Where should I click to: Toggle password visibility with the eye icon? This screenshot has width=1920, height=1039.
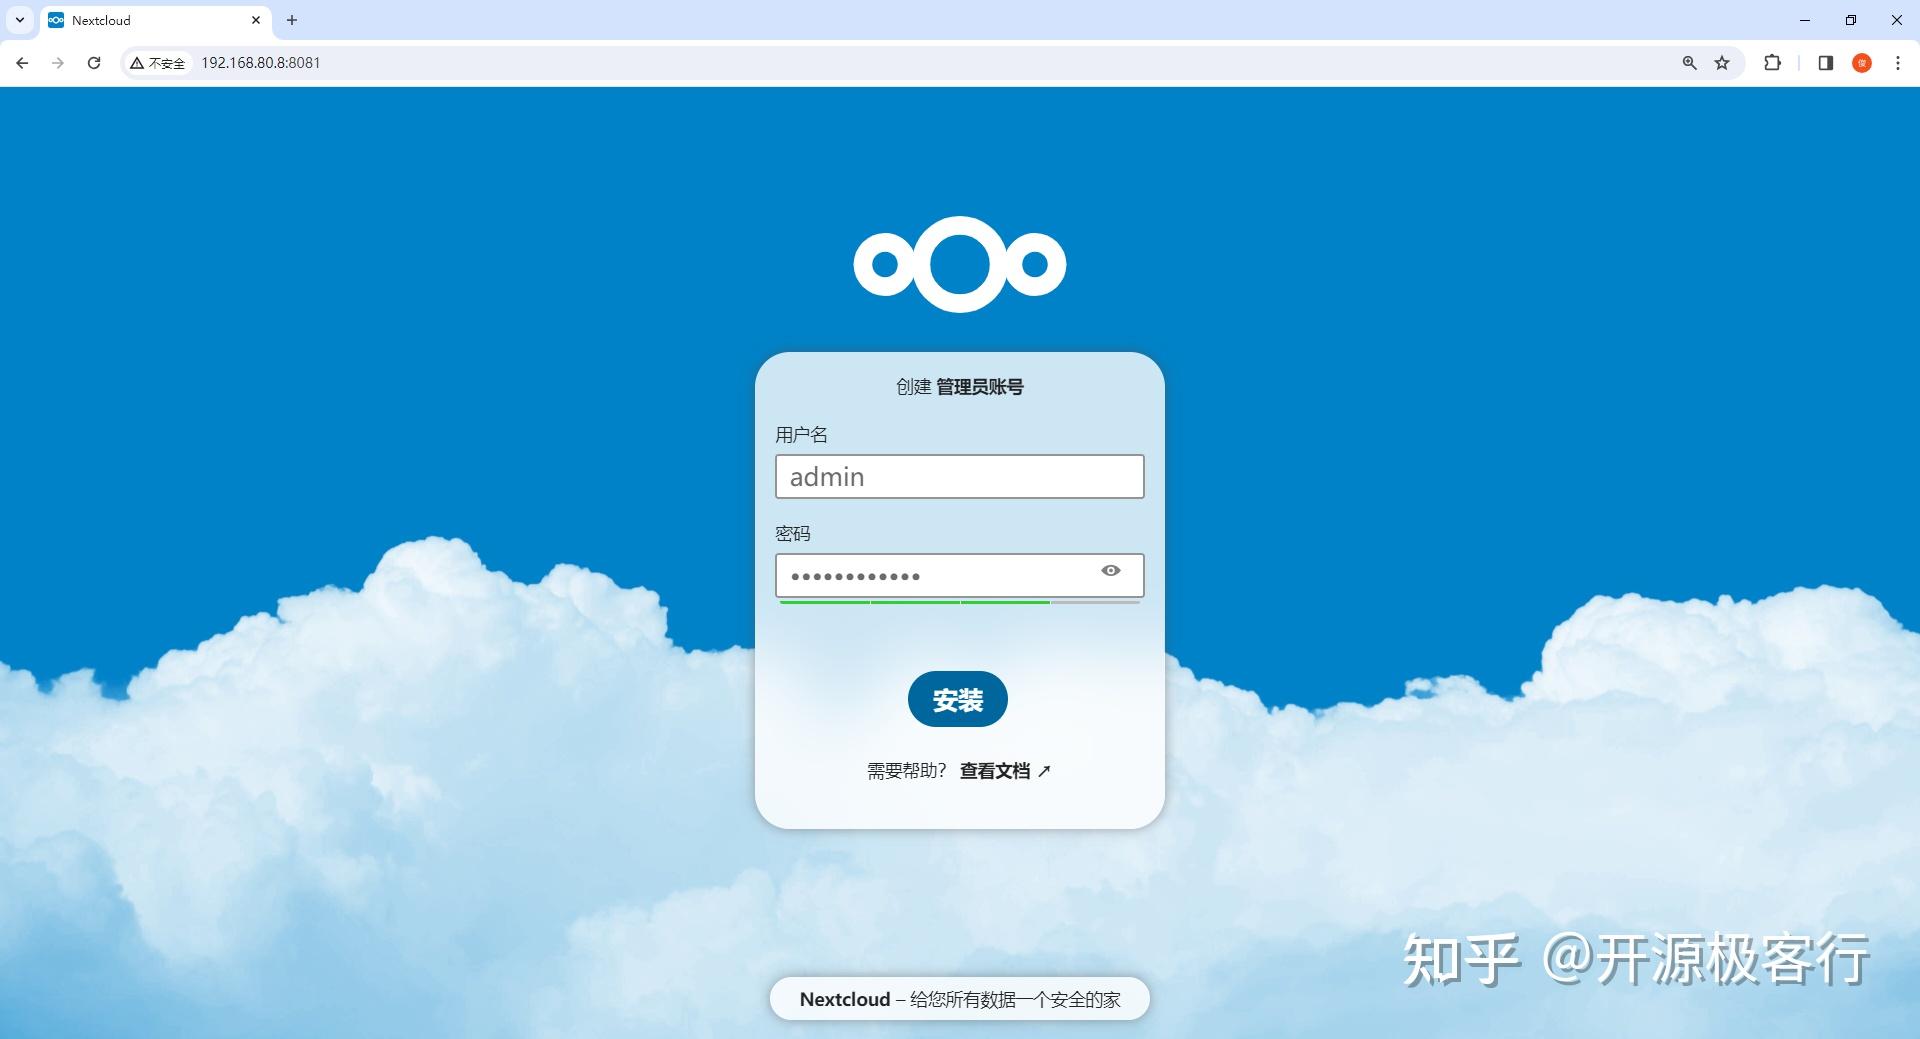[x=1111, y=571]
